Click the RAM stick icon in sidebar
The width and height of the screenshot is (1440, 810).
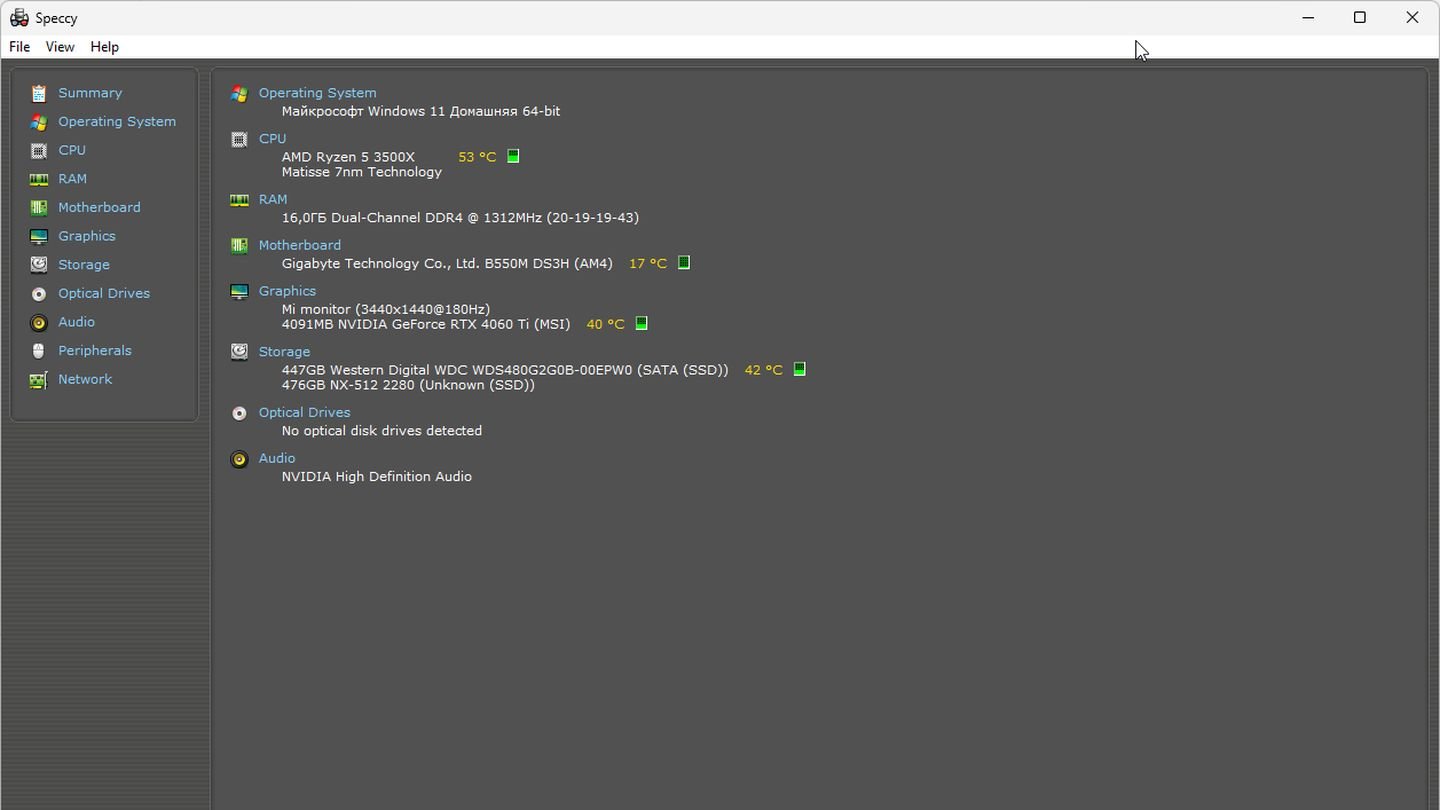pyautogui.click(x=38, y=179)
